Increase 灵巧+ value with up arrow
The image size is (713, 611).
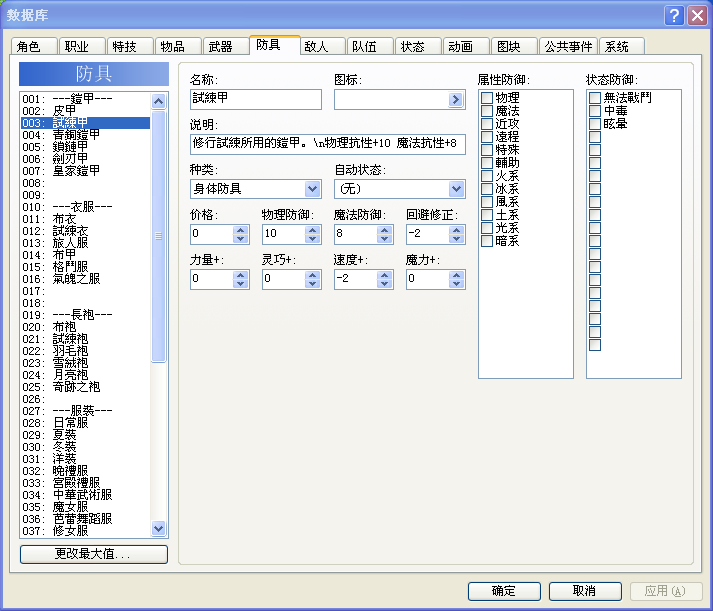click(x=312, y=275)
